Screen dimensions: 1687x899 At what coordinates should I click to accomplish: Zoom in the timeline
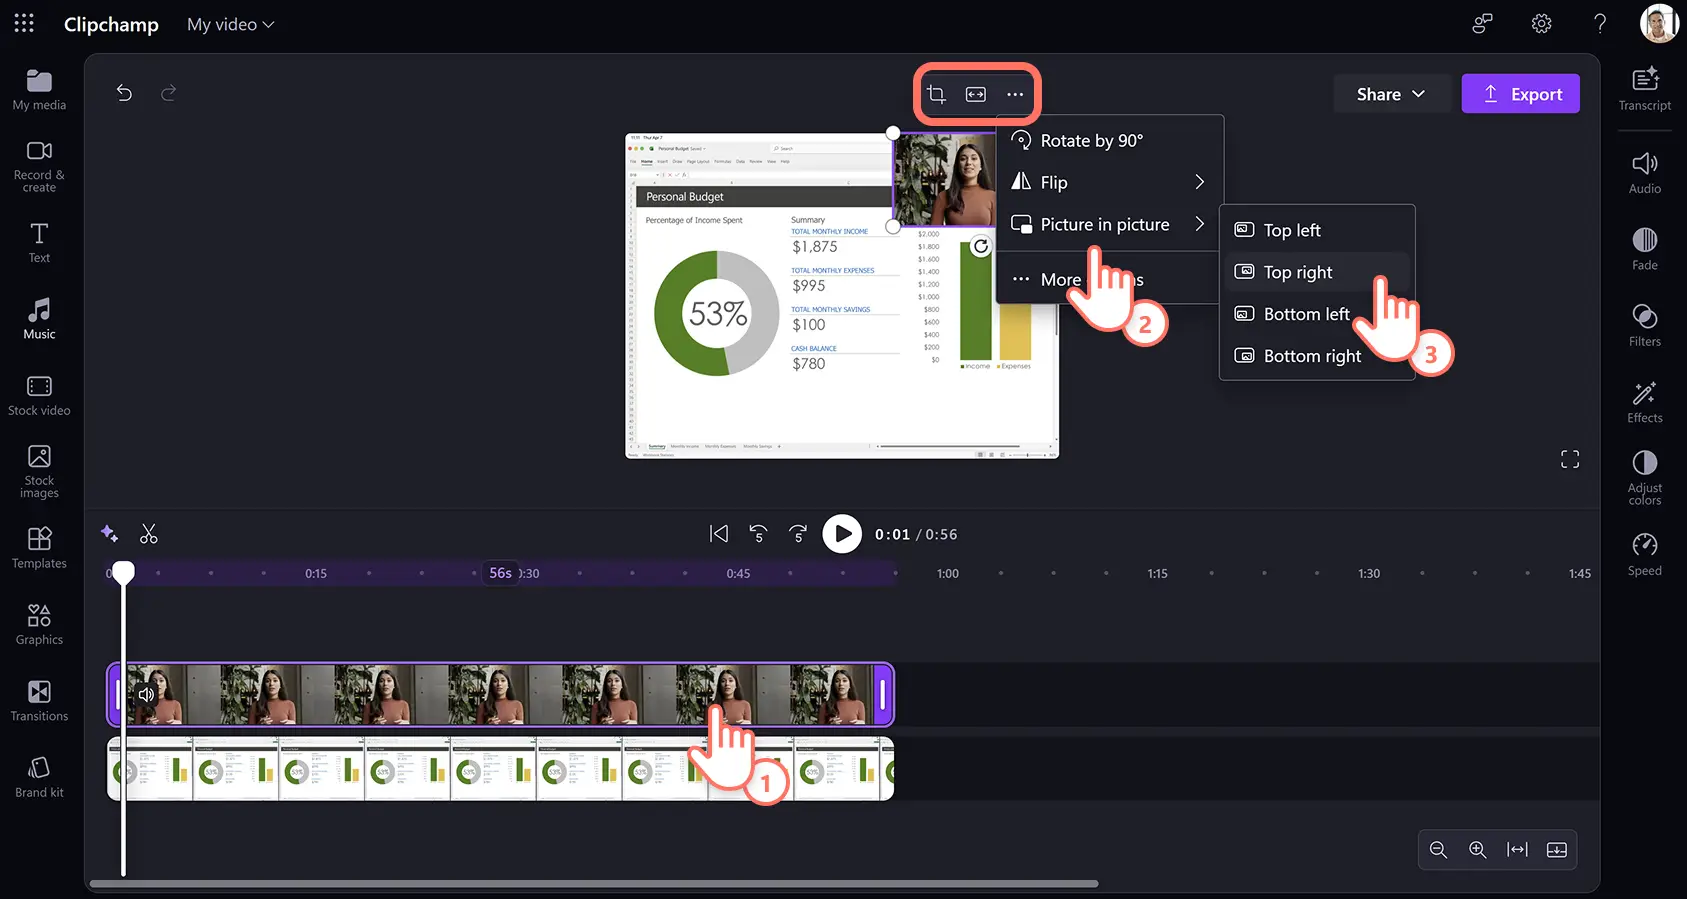pos(1477,849)
